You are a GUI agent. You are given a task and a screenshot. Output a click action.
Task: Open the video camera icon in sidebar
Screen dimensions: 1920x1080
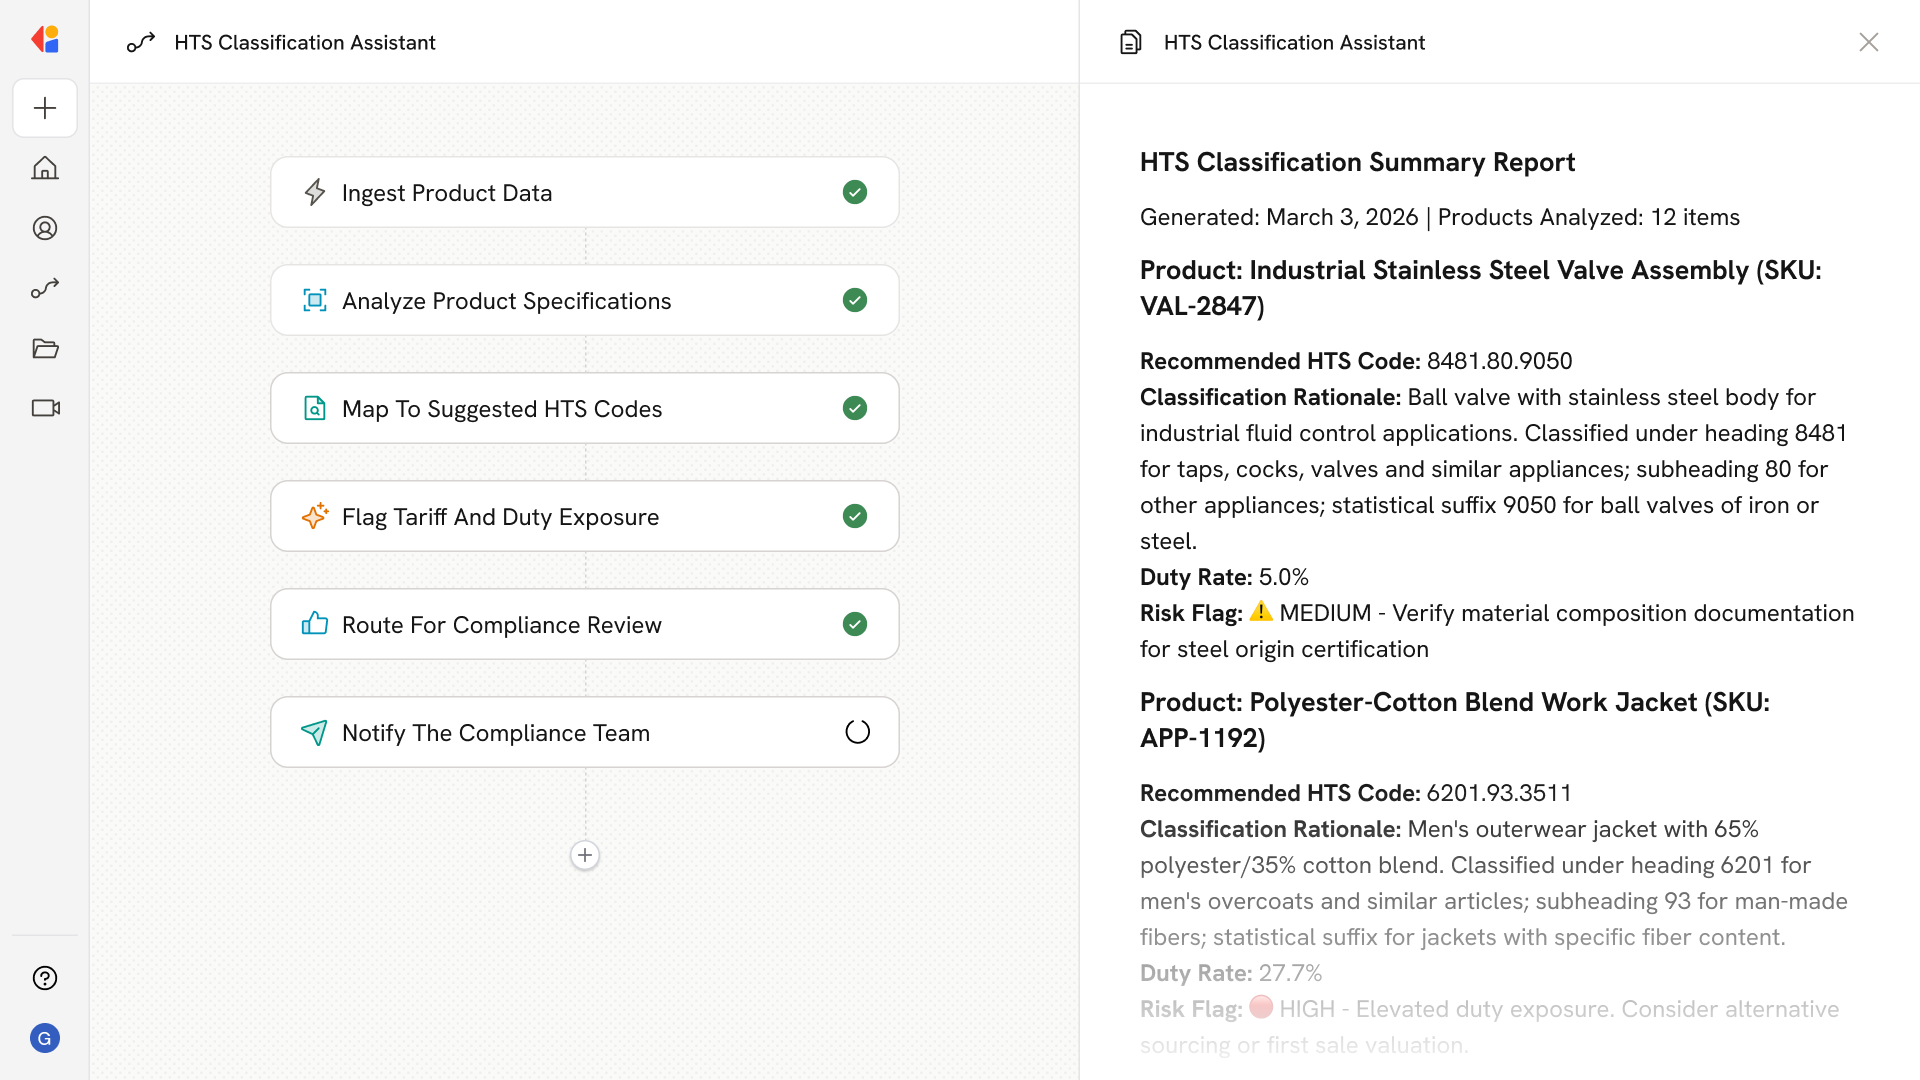coord(45,408)
